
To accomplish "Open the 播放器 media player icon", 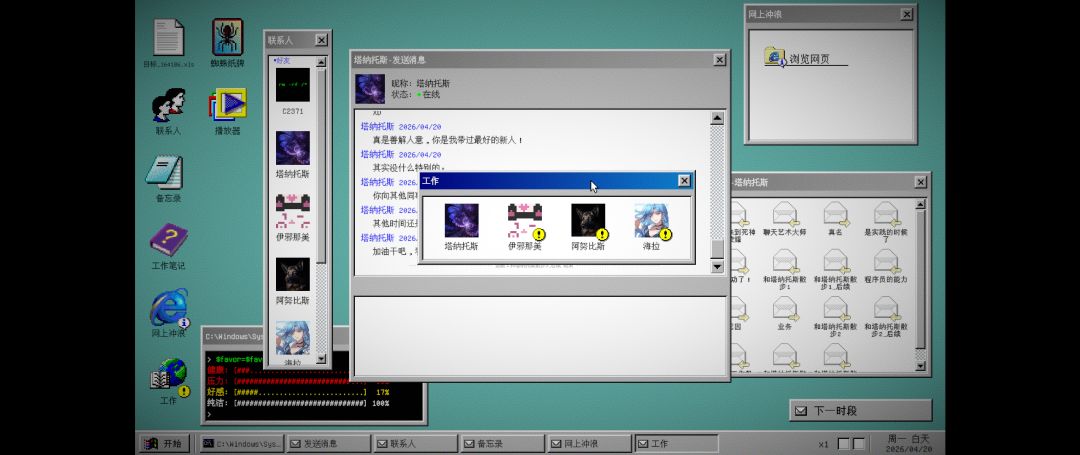I will 227,111.
